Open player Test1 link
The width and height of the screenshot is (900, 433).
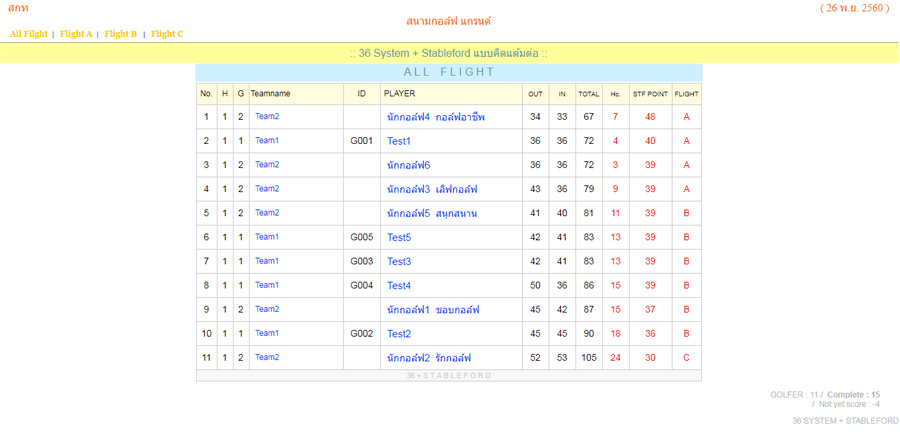(399, 141)
